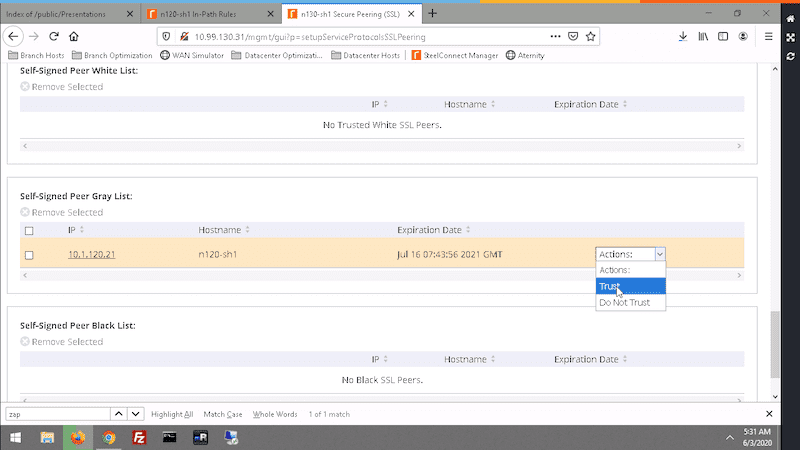Screen dimensions: 800x450
Task: Enable Highlight All in find bar
Action: point(172,413)
